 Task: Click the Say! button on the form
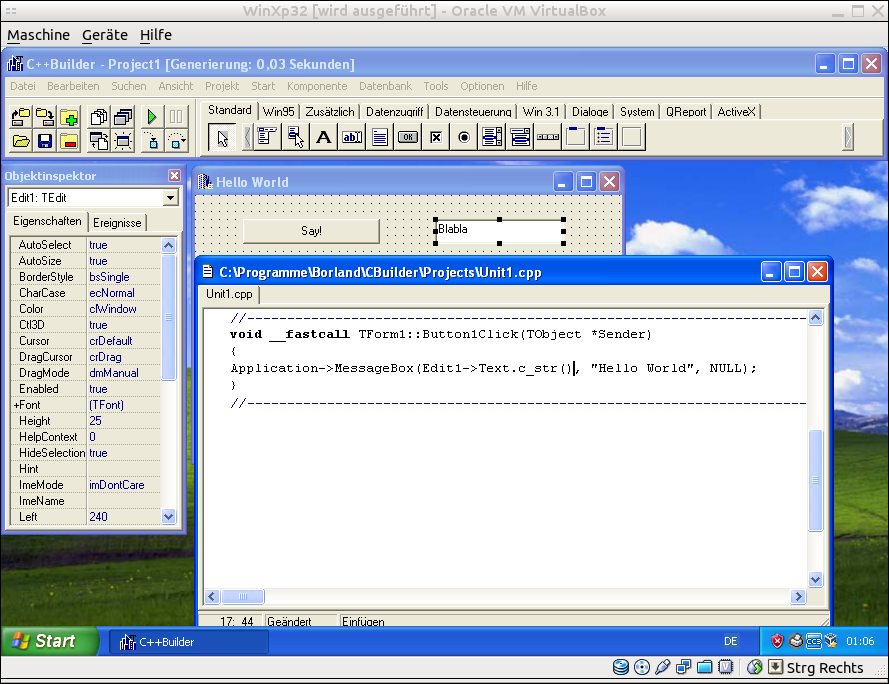[311, 231]
